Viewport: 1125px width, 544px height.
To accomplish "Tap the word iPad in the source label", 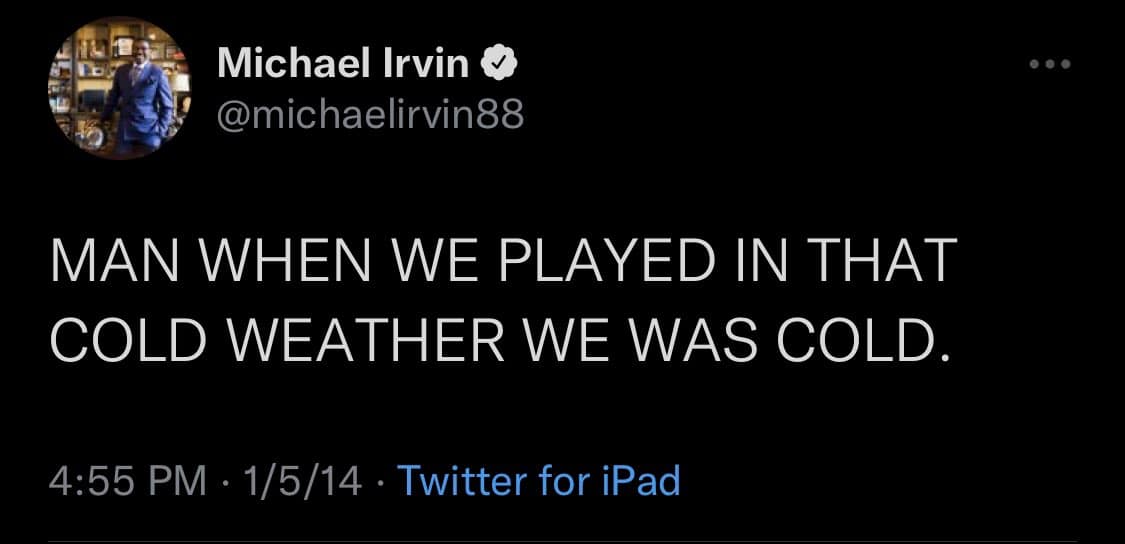I will 638,481.
